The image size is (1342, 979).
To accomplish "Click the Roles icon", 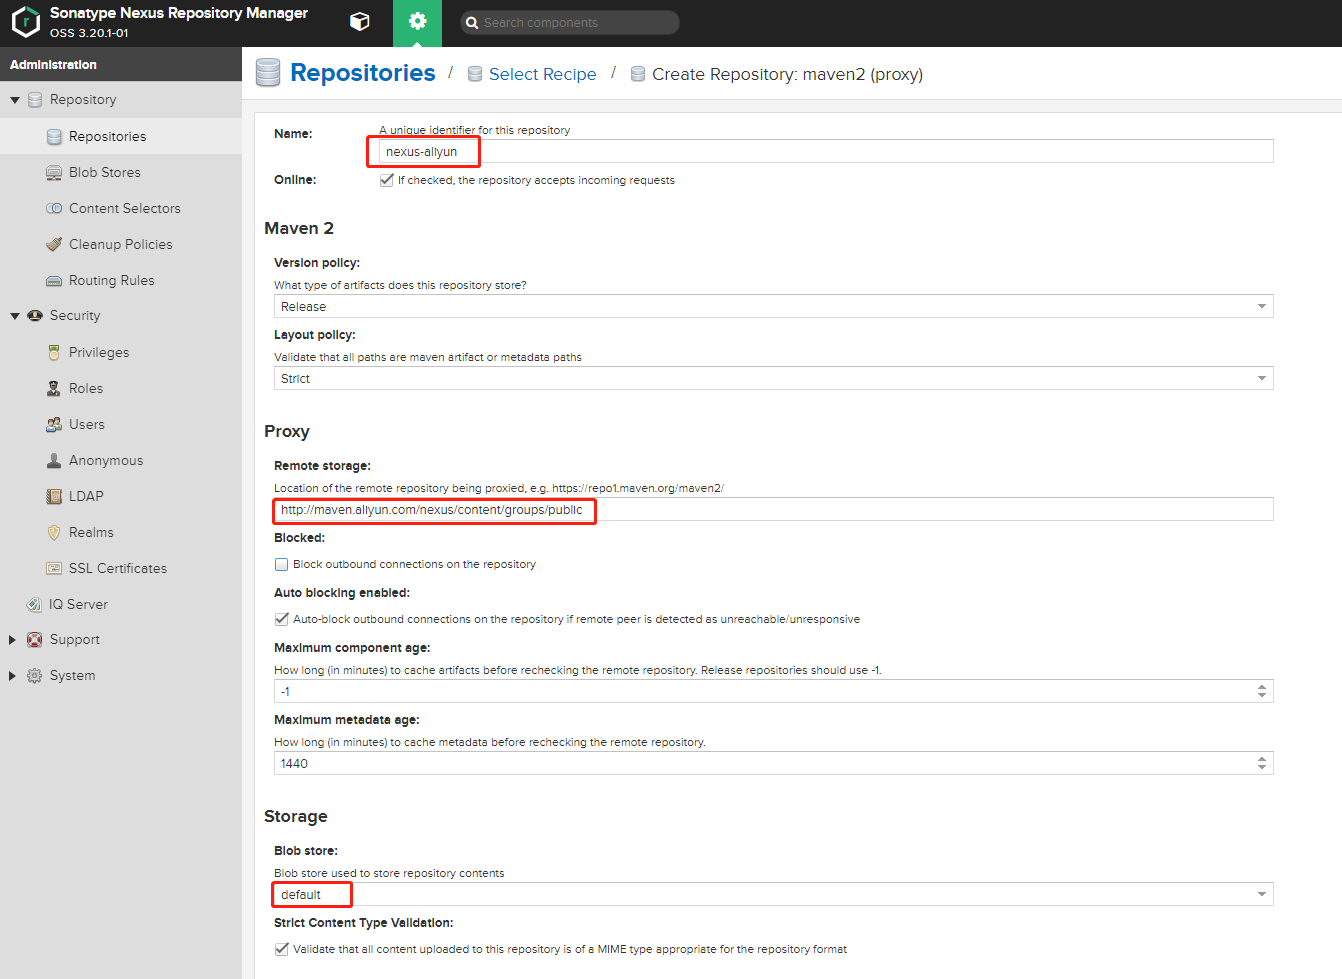I will [x=54, y=389].
